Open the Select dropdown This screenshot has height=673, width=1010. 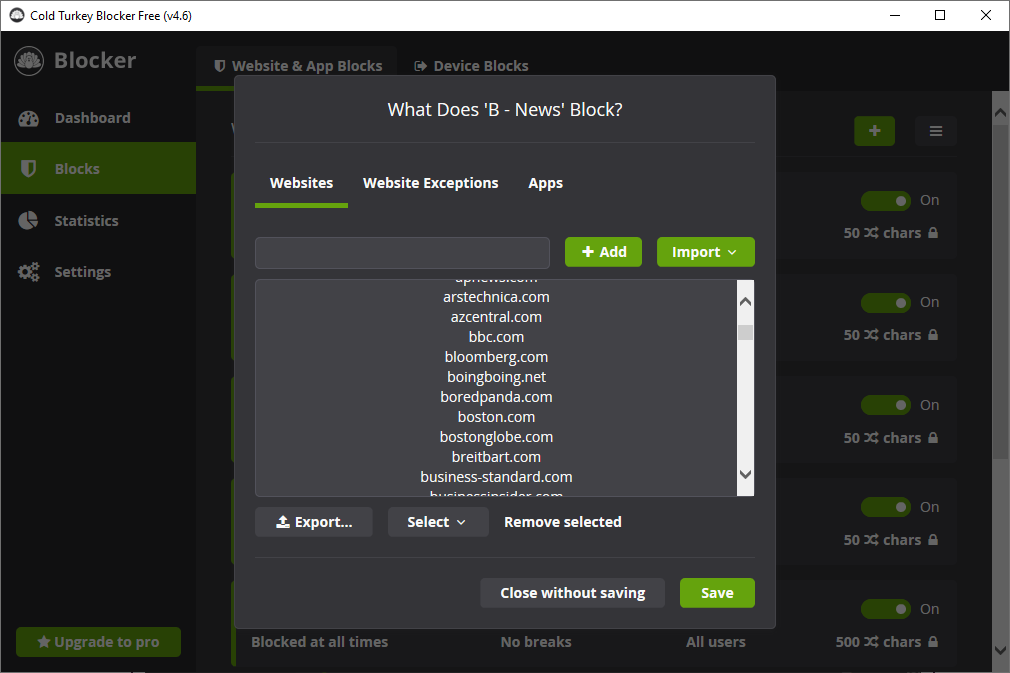point(438,522)
